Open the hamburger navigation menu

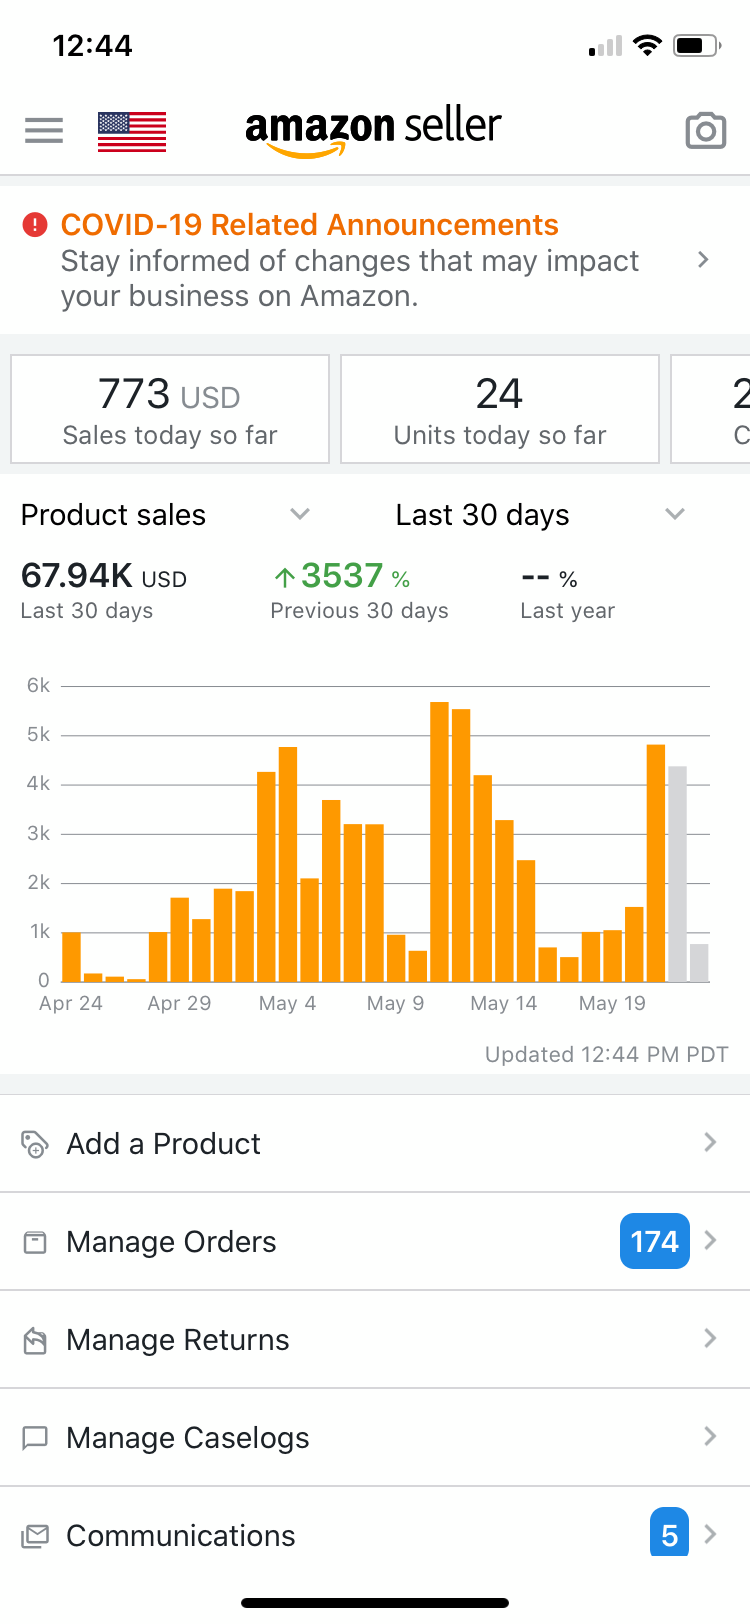point(44,130)
